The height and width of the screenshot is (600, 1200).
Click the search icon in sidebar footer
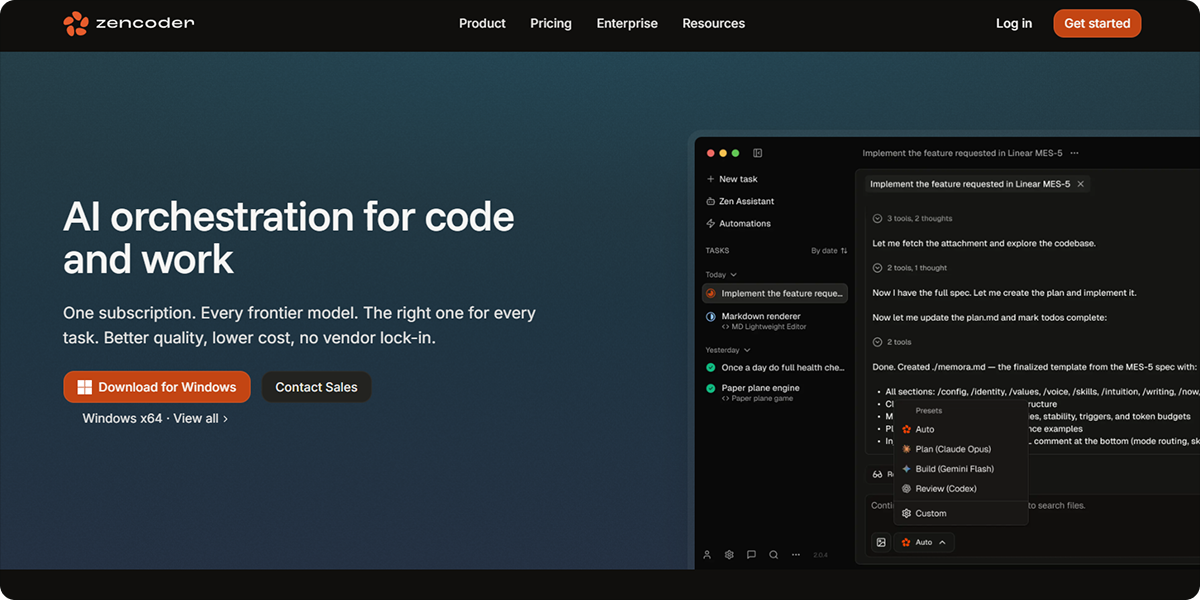click(773, 555)
